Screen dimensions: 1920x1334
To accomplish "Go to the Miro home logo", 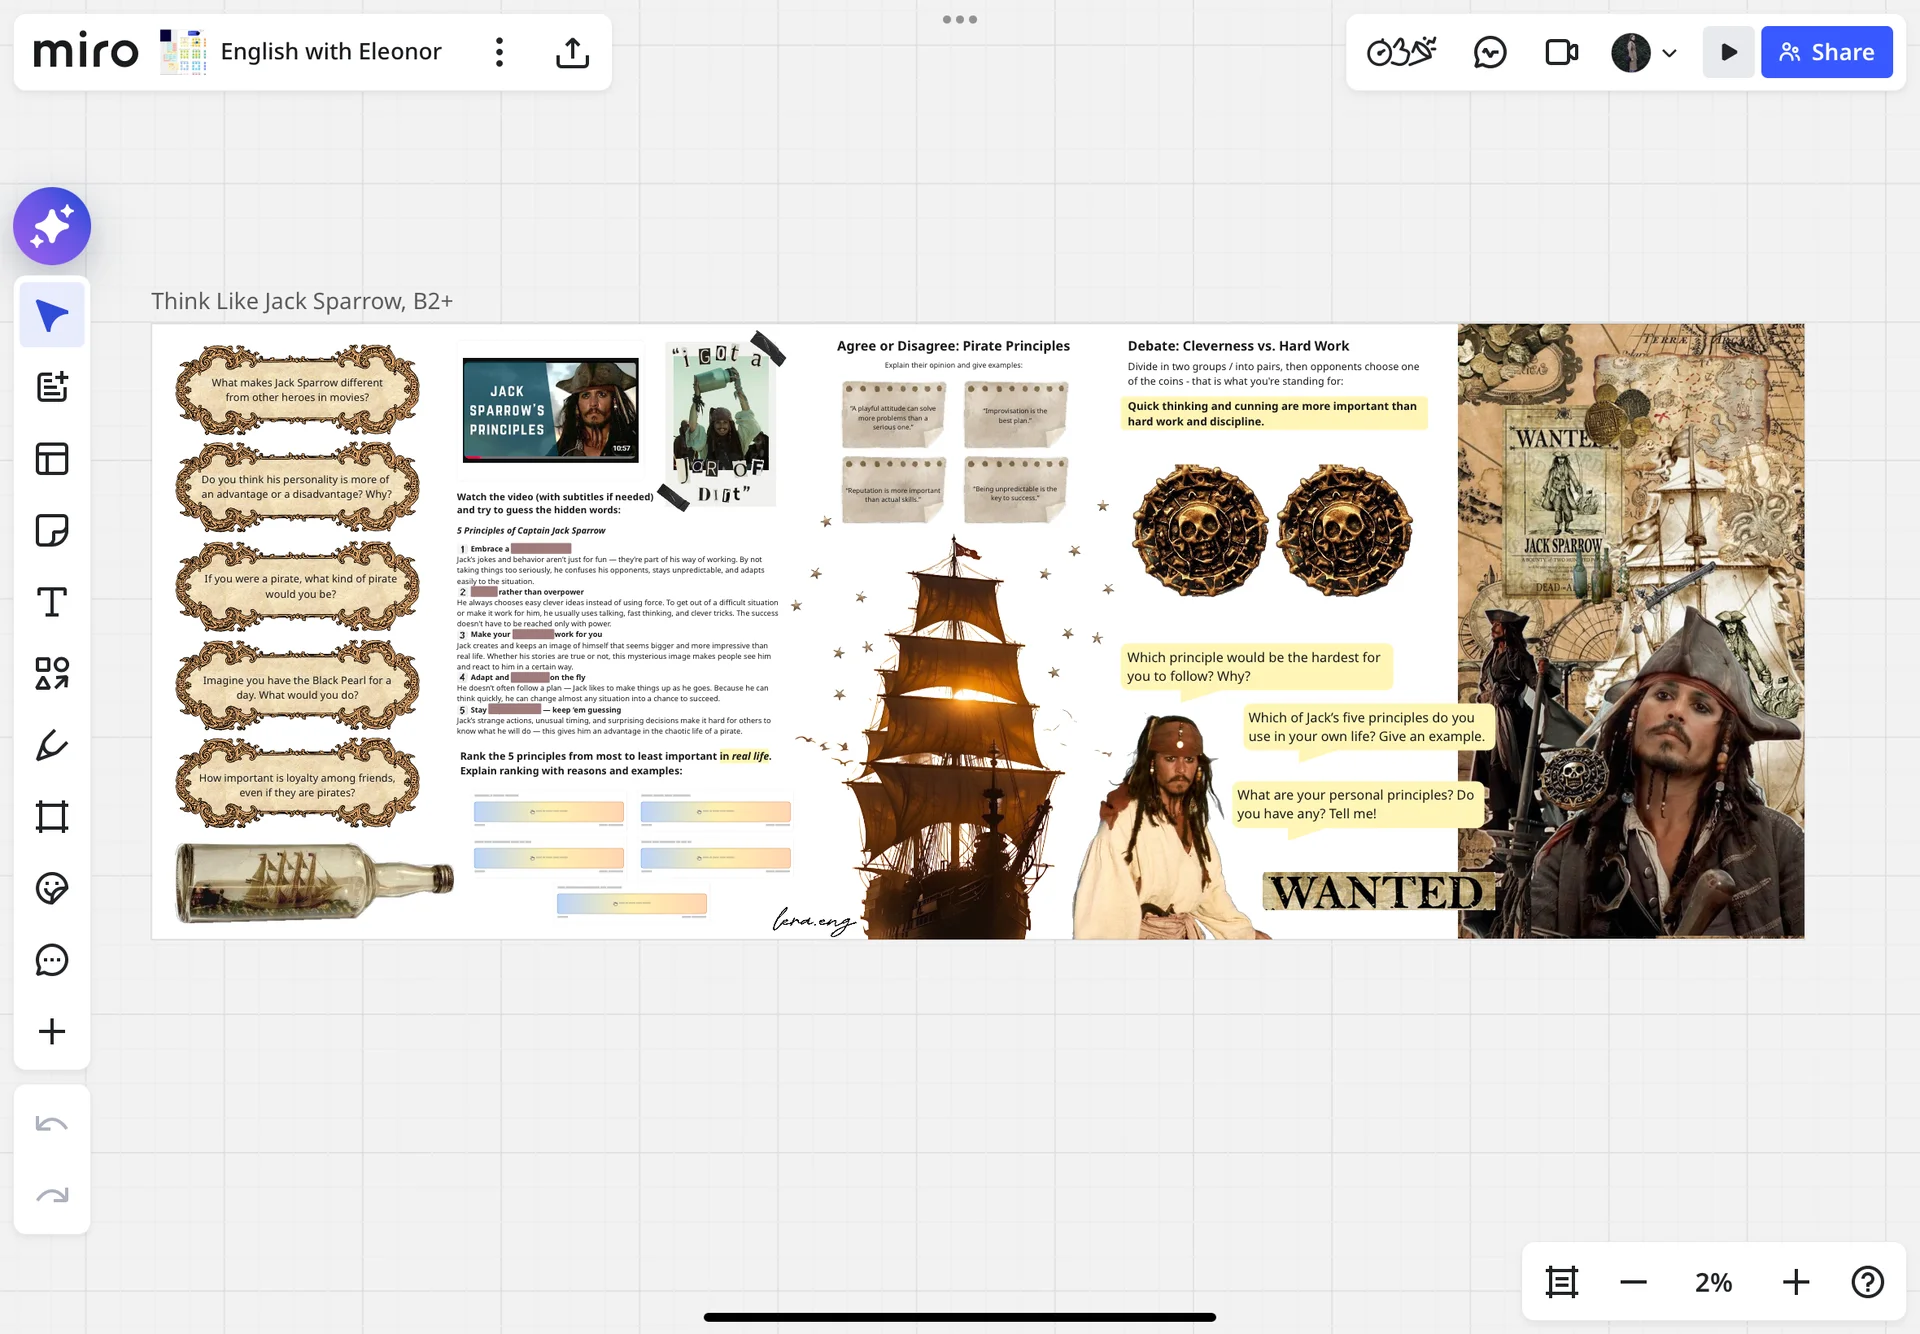I will click(x=86, y=52).
